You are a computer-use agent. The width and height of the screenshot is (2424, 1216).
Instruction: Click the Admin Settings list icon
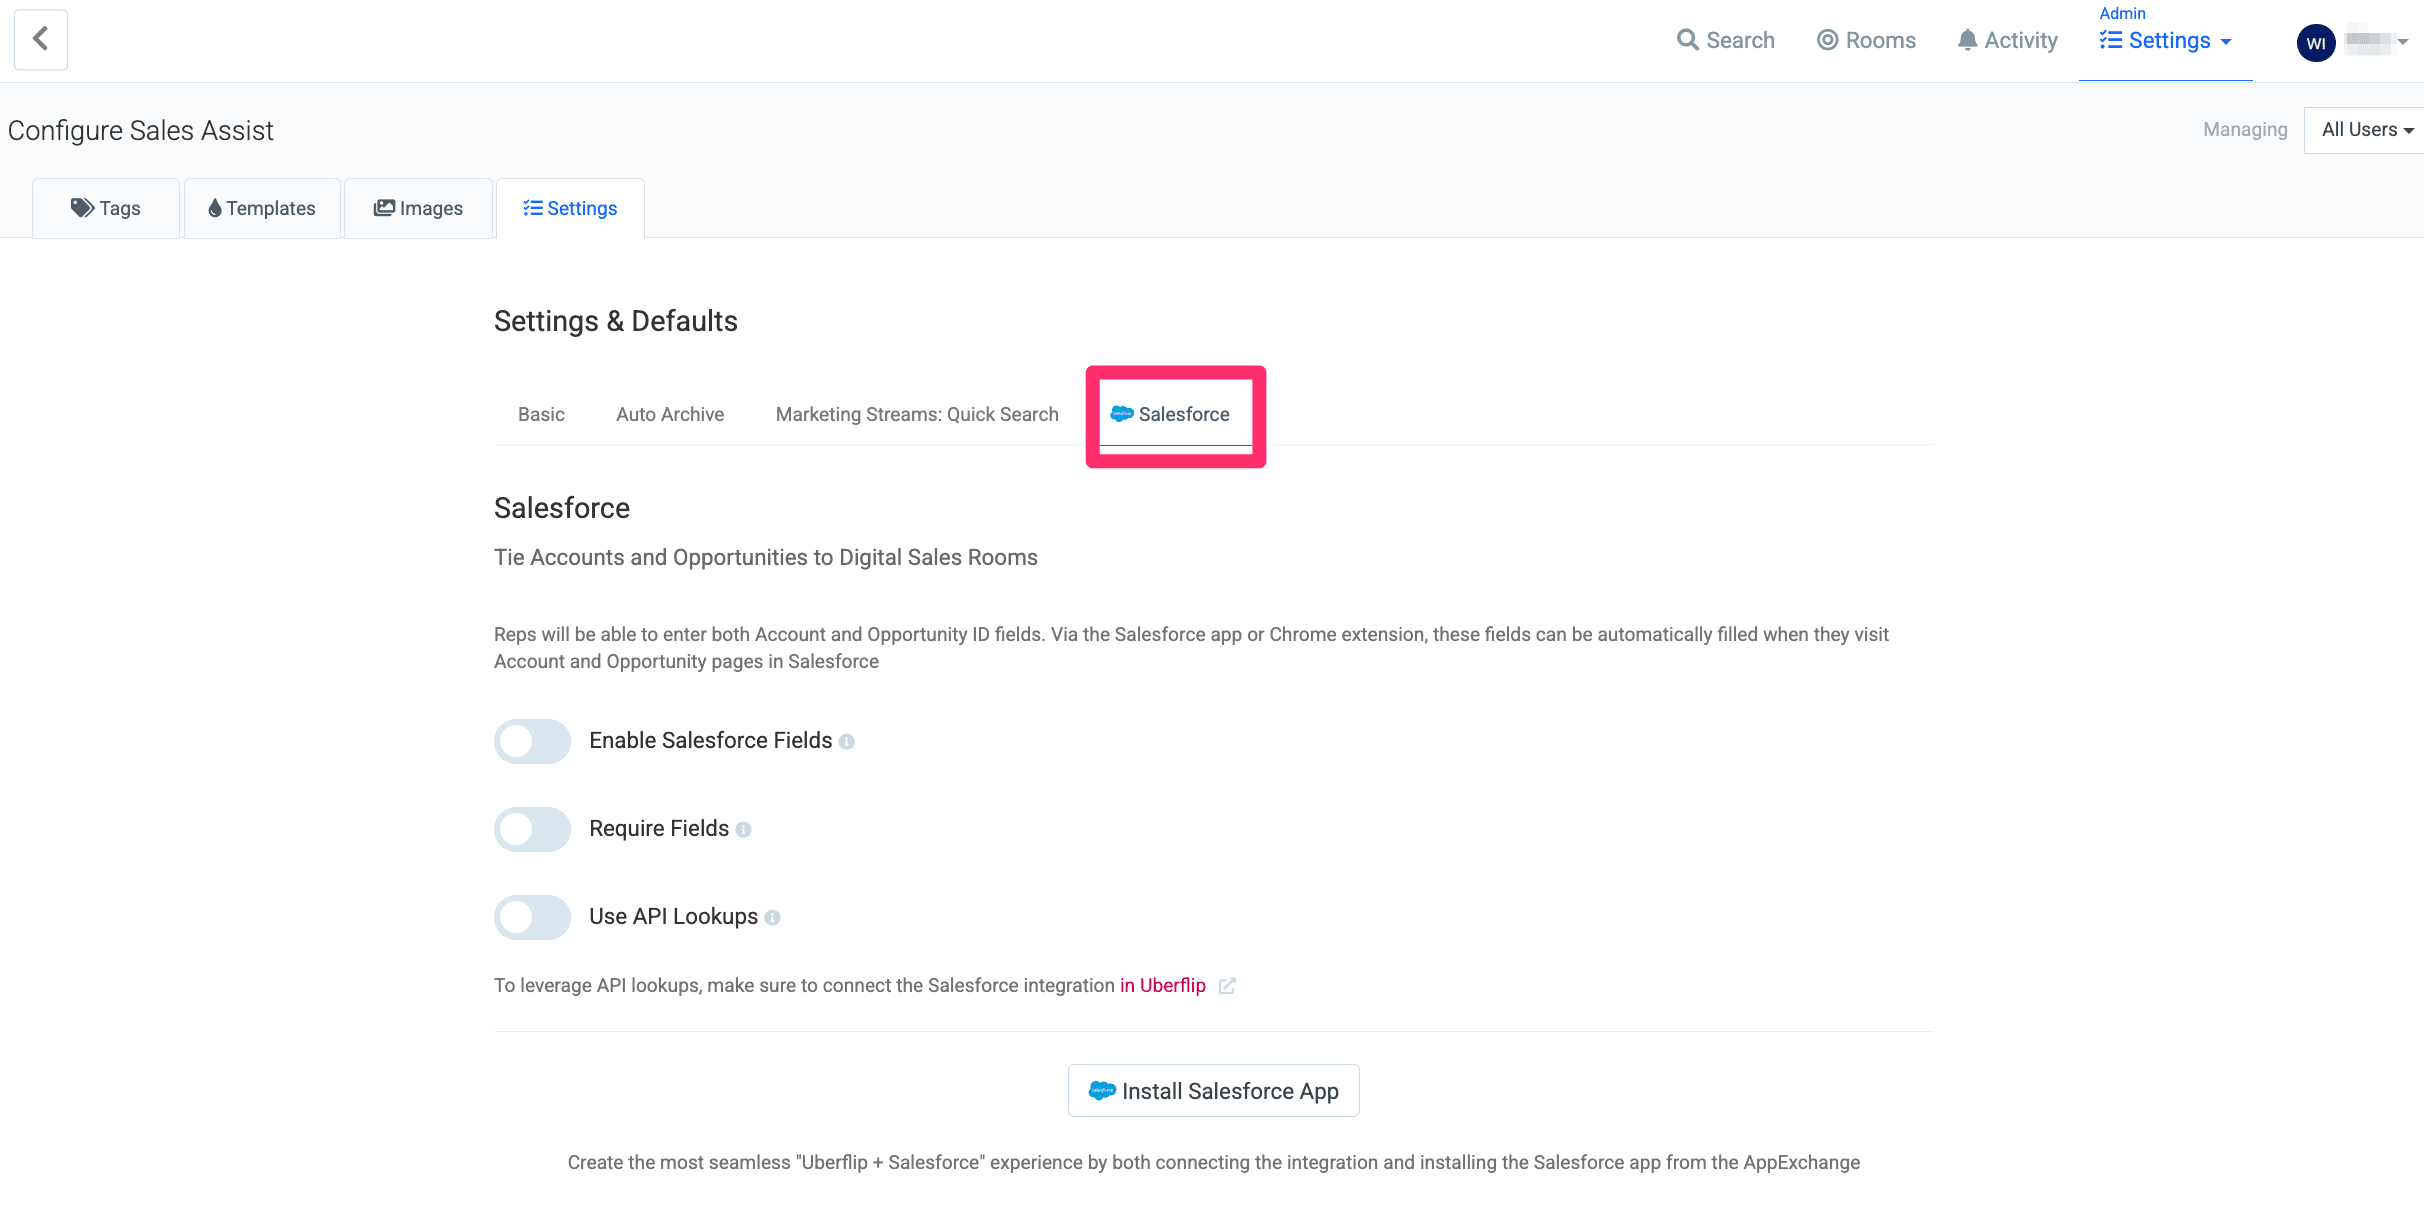(x=2110, y=40)
